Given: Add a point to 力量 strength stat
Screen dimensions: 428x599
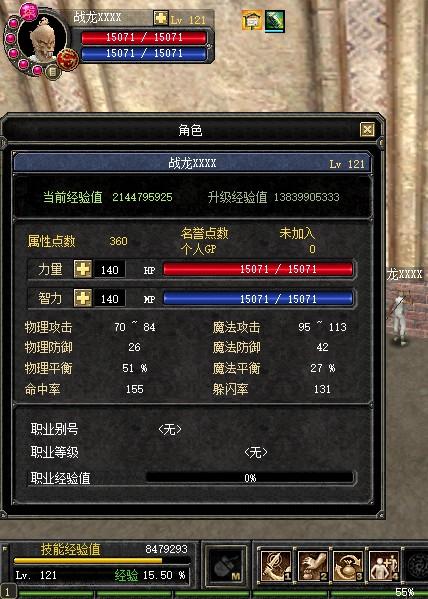Looking at the screenshot, I should tap(83, 269).
